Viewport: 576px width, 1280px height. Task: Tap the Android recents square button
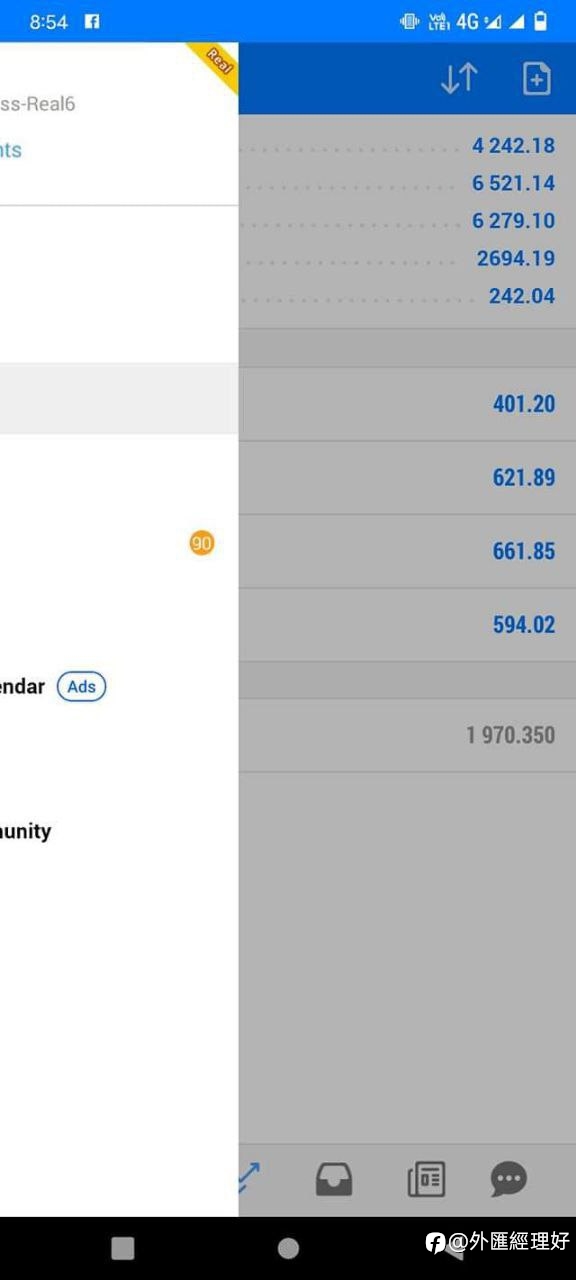[x=123, y=1247]
